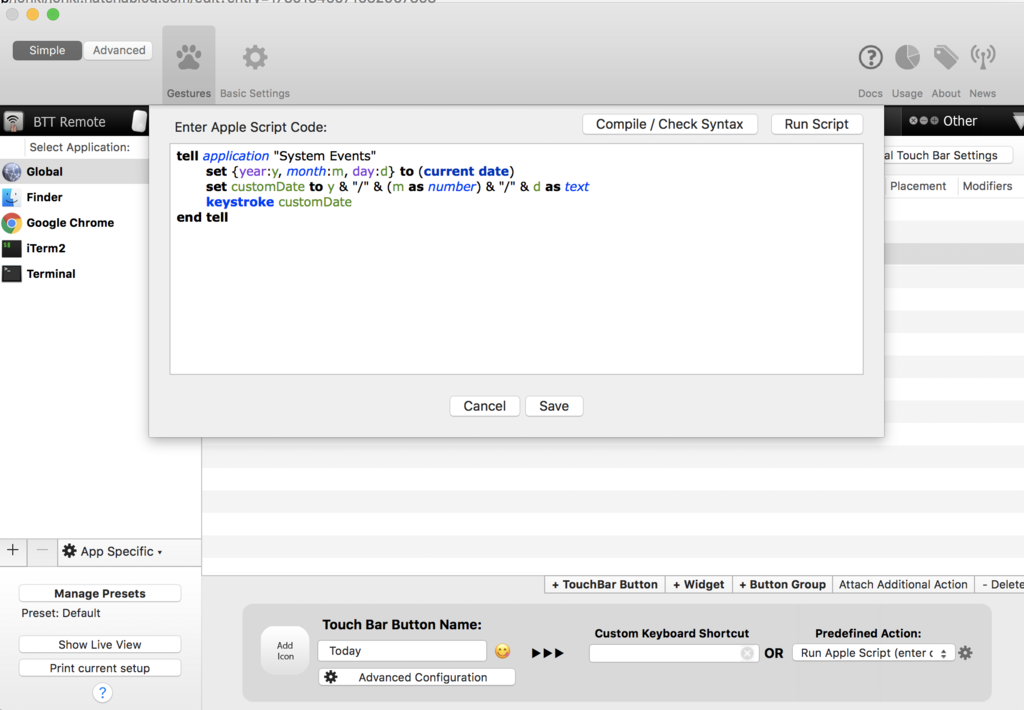Open the emoji picker smiley icon
The image size is (1024, 710).
(502, 651)
